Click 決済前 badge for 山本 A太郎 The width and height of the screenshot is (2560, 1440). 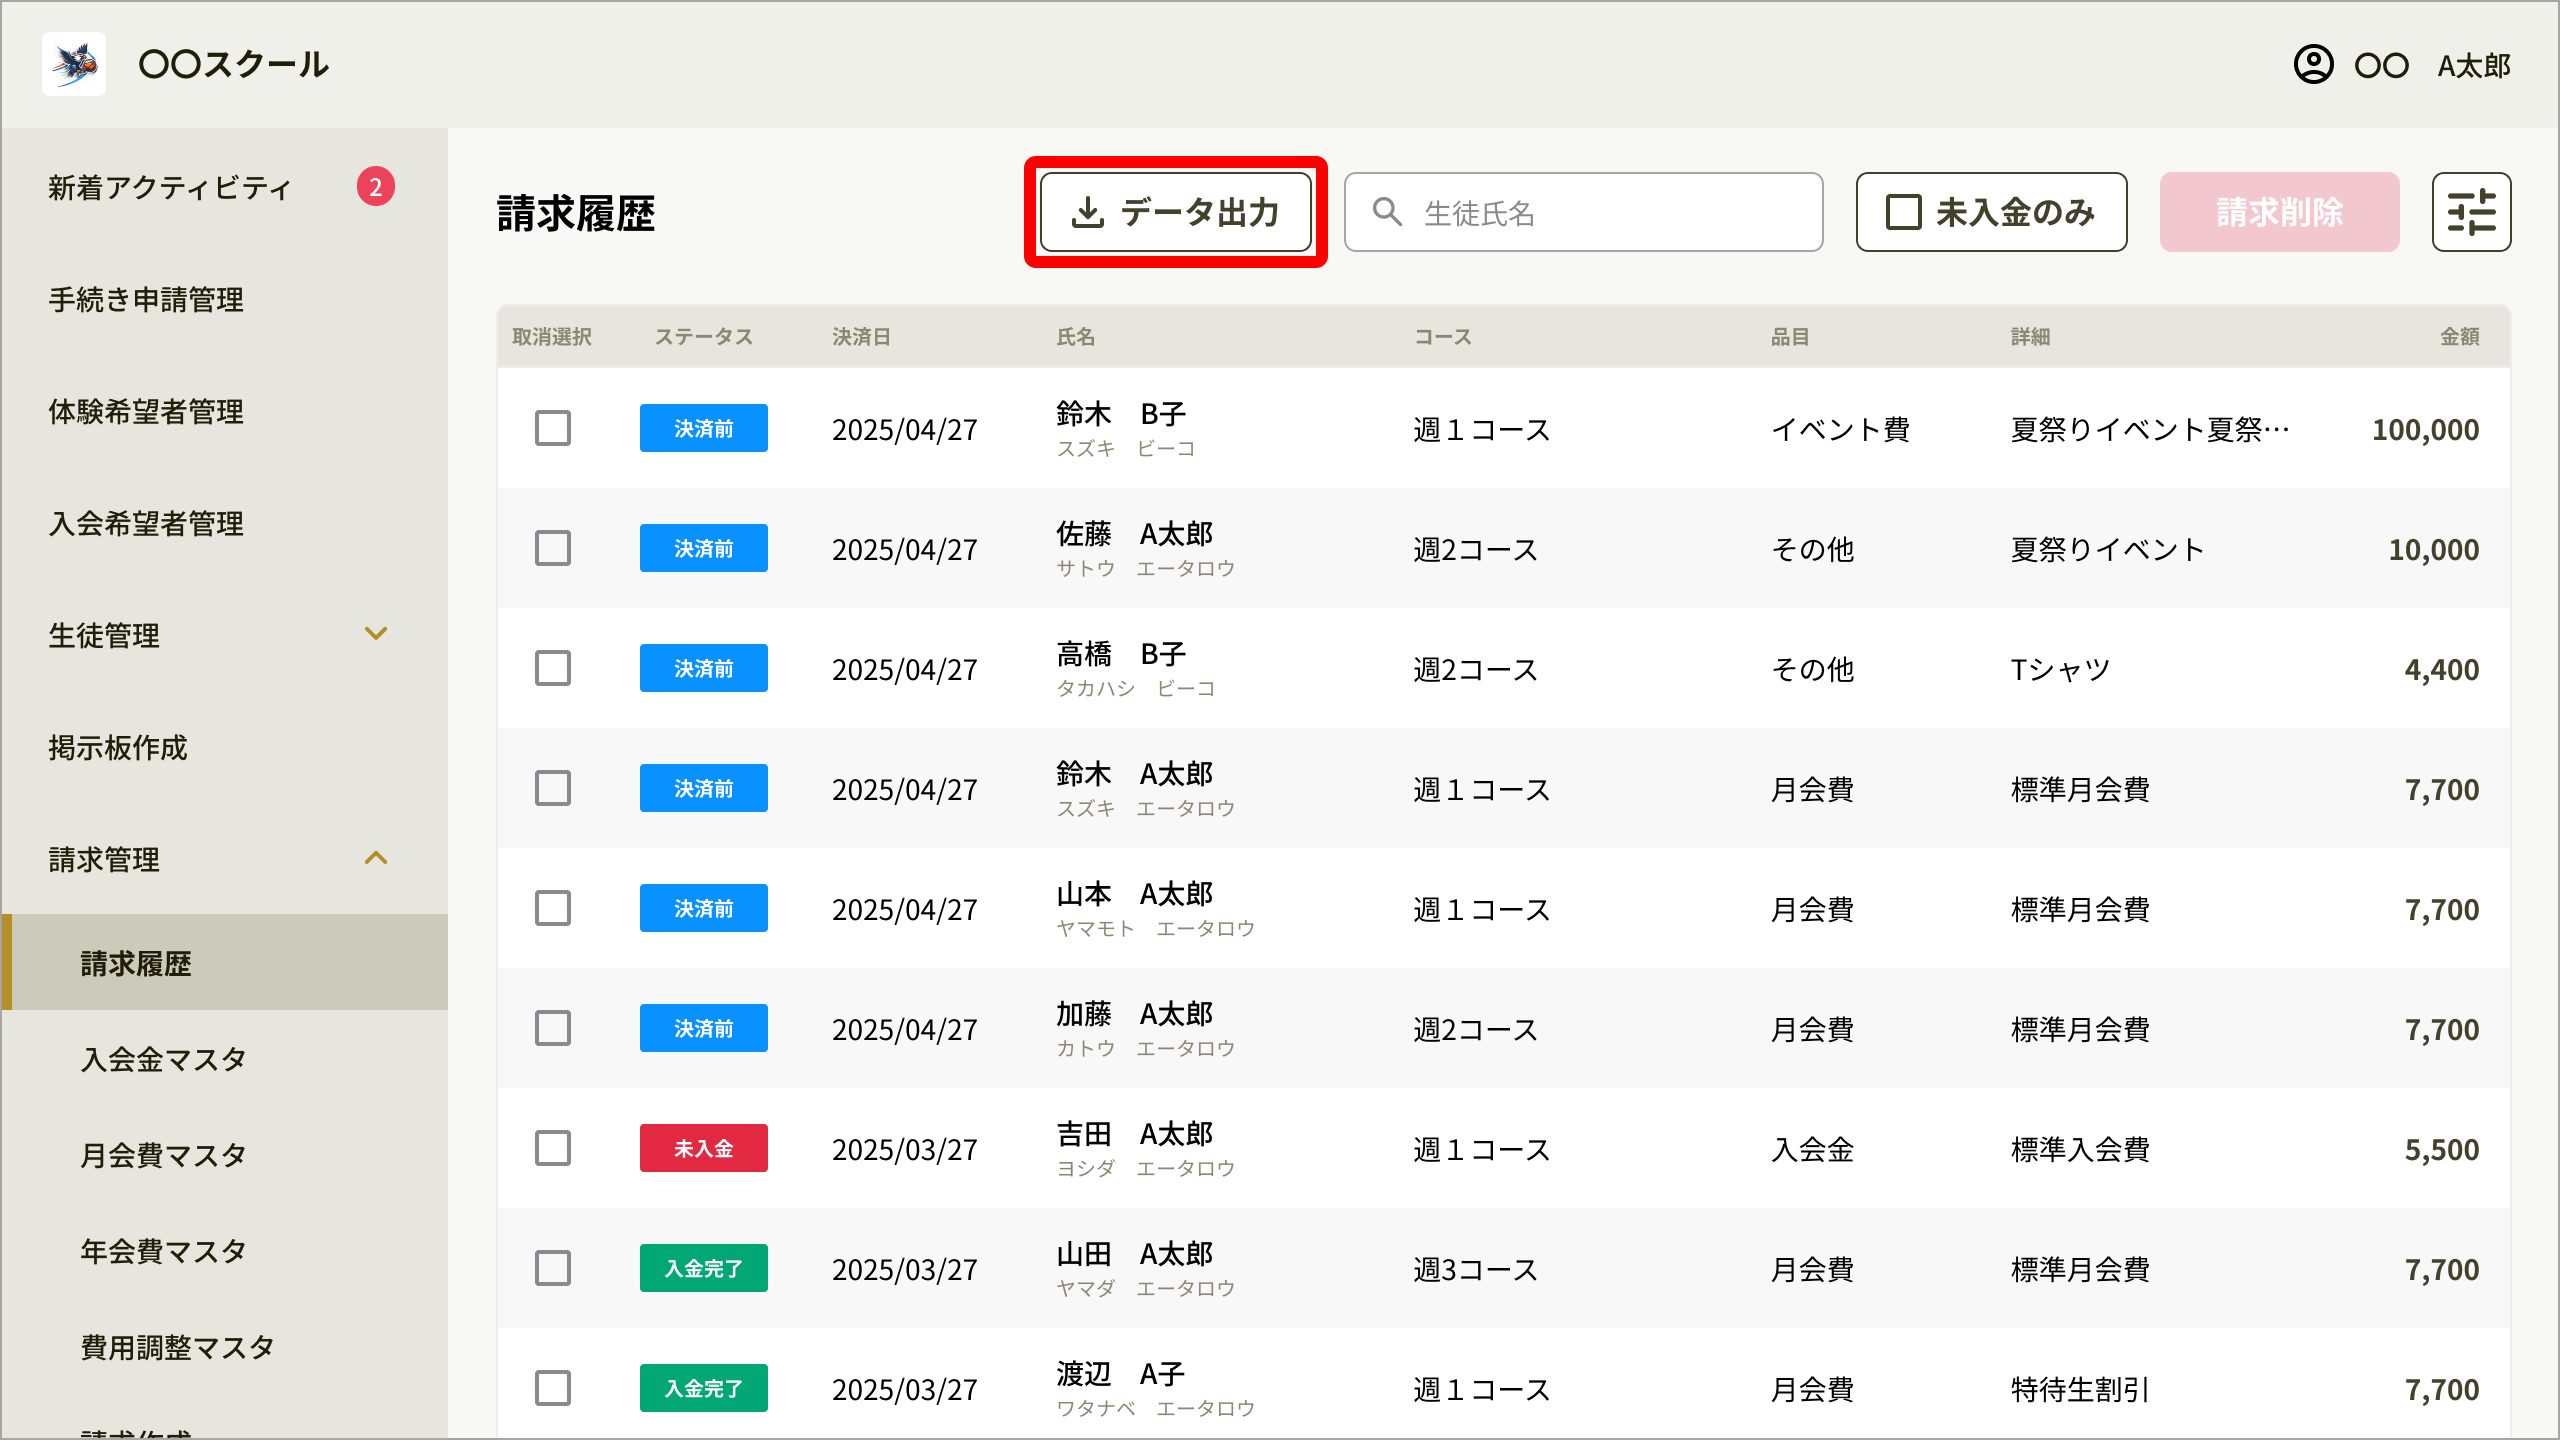pos(704,908)
